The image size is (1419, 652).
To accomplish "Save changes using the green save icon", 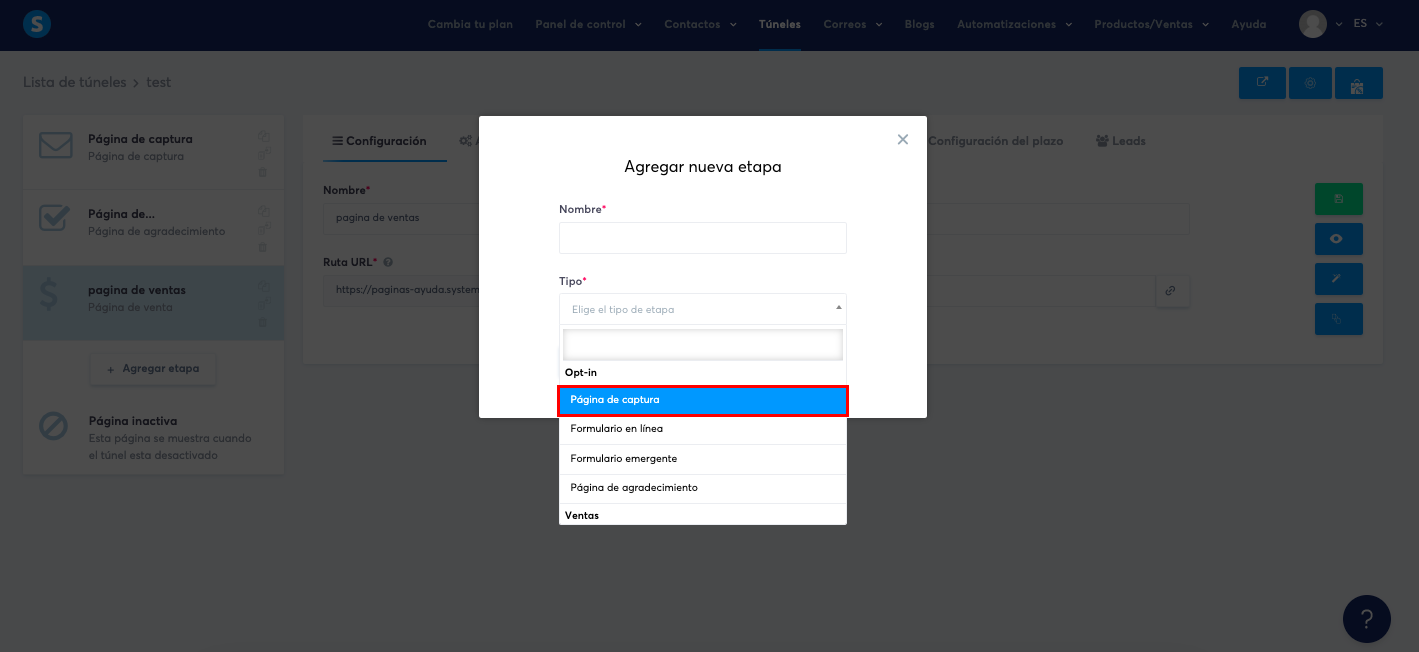I will [1339, 199].
